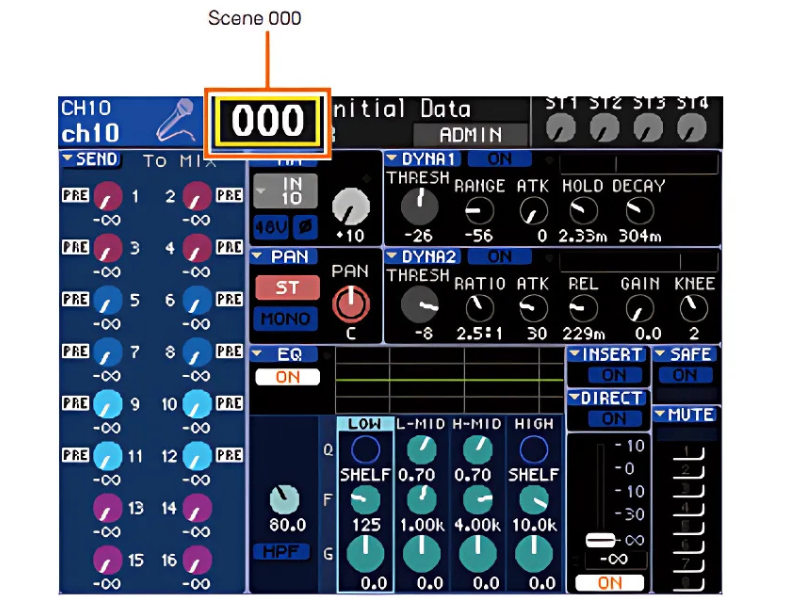800x600 pixels.
Task: Enable the MONO assign button
Action: click(x=285, y=319)
